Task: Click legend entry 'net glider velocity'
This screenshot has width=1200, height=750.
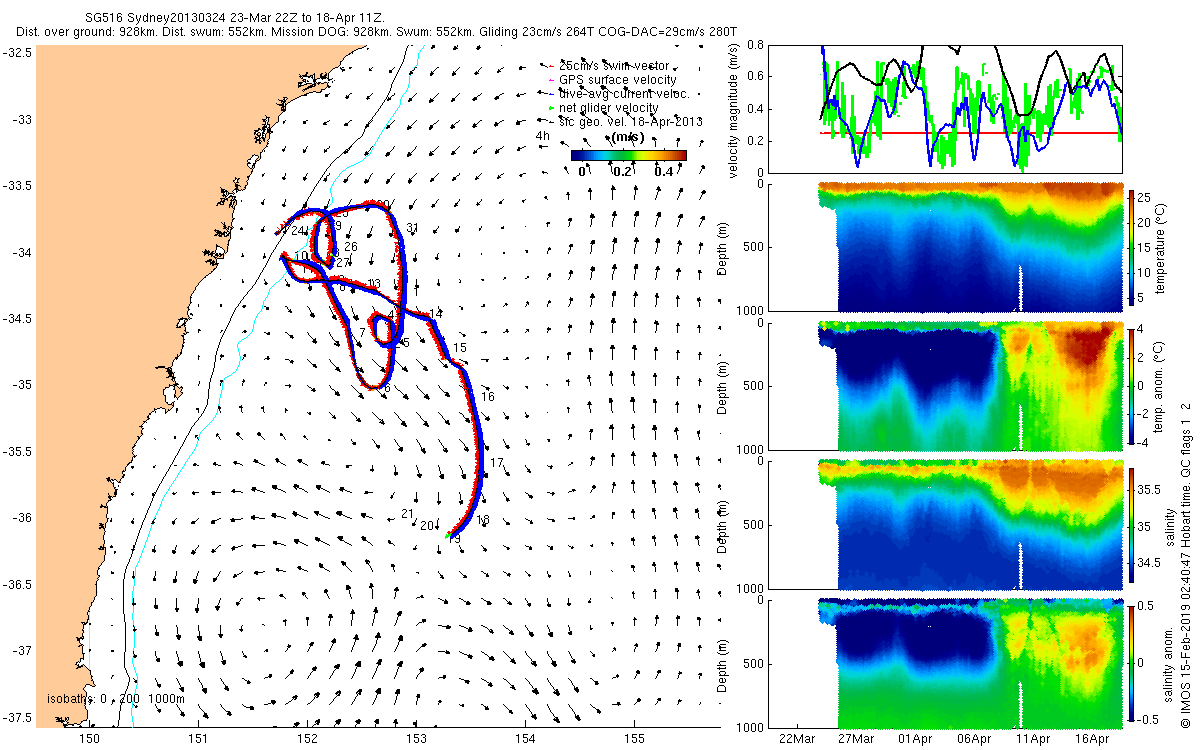Action: coord(622,108)
